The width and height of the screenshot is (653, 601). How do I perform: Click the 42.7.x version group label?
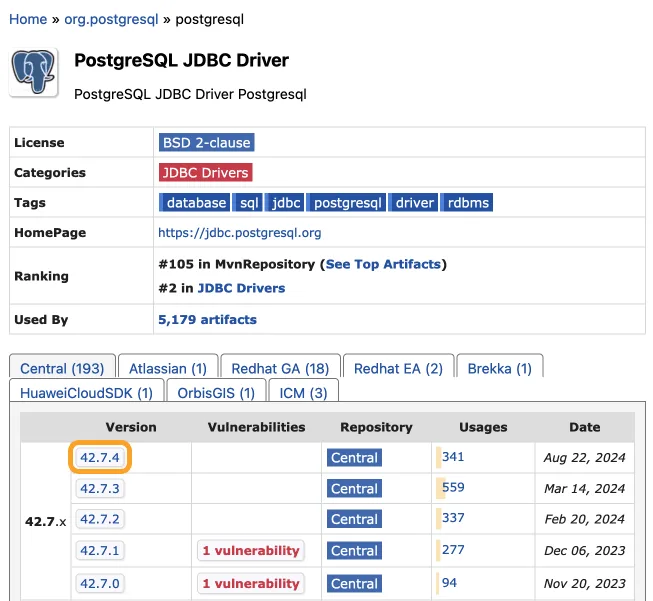click(x=45, y=521)
